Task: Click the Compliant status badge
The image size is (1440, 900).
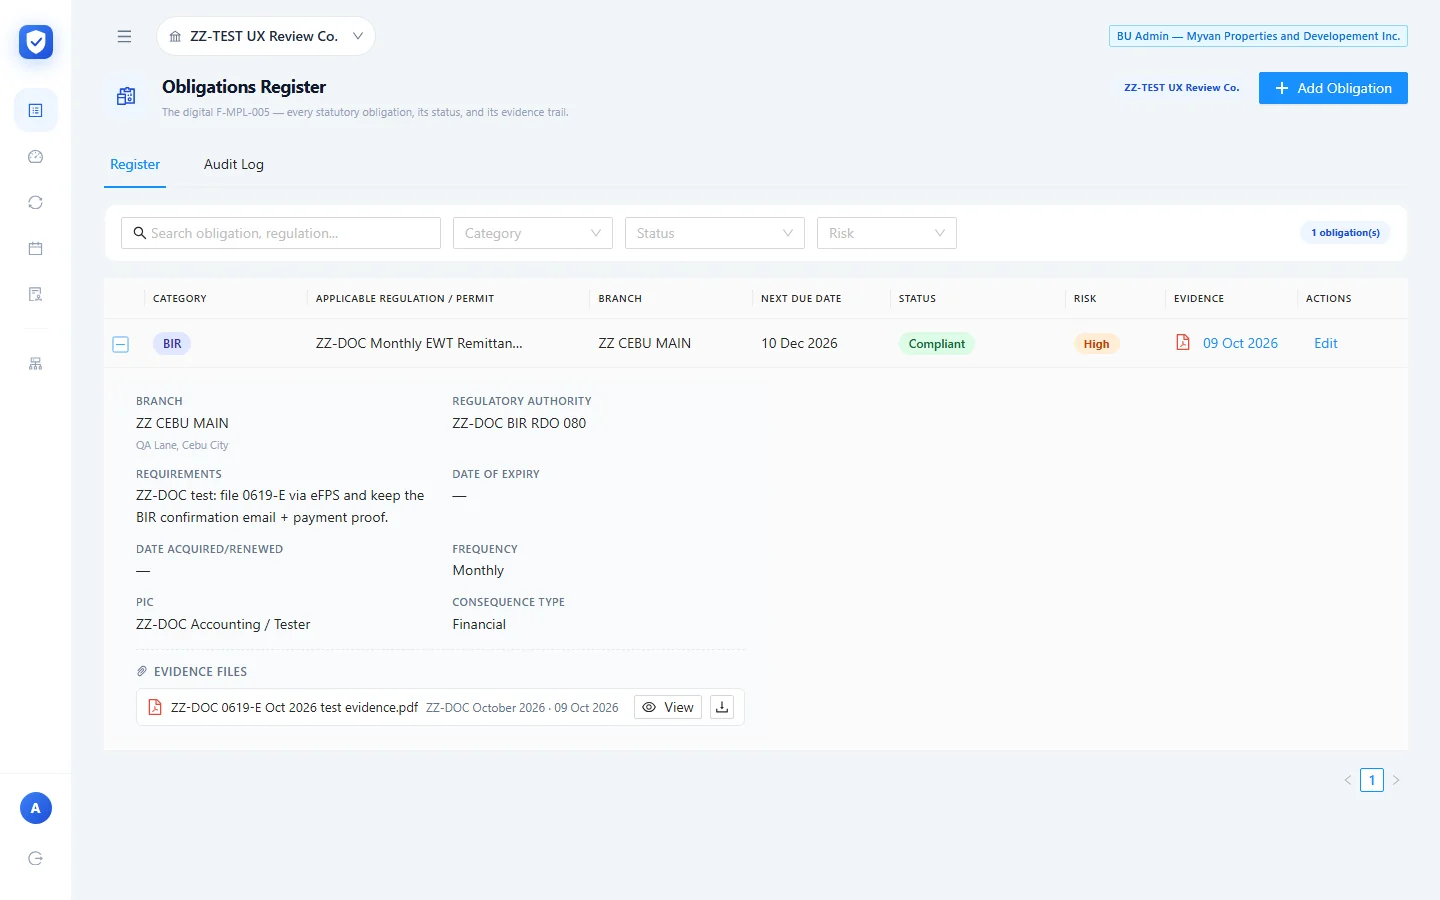Action: pos(937,344)
